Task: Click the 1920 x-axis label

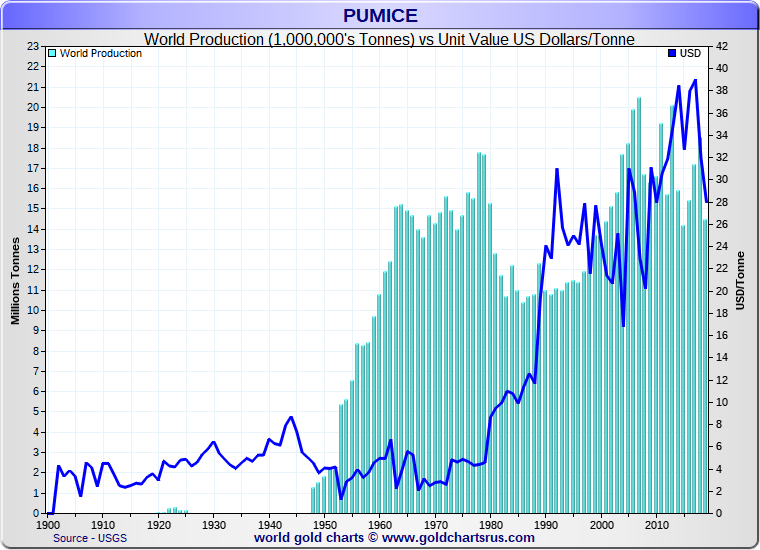Action: pos(158,525)
